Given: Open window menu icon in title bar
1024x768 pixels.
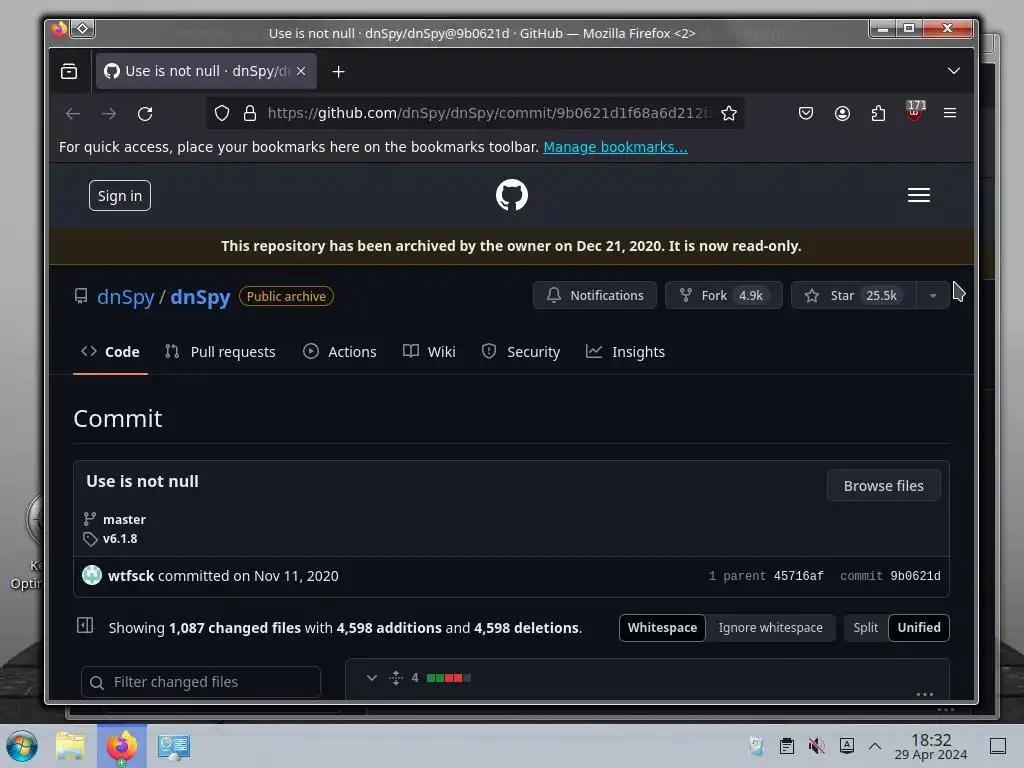Looking at the screenshot, I should click(x=59, y=29).
